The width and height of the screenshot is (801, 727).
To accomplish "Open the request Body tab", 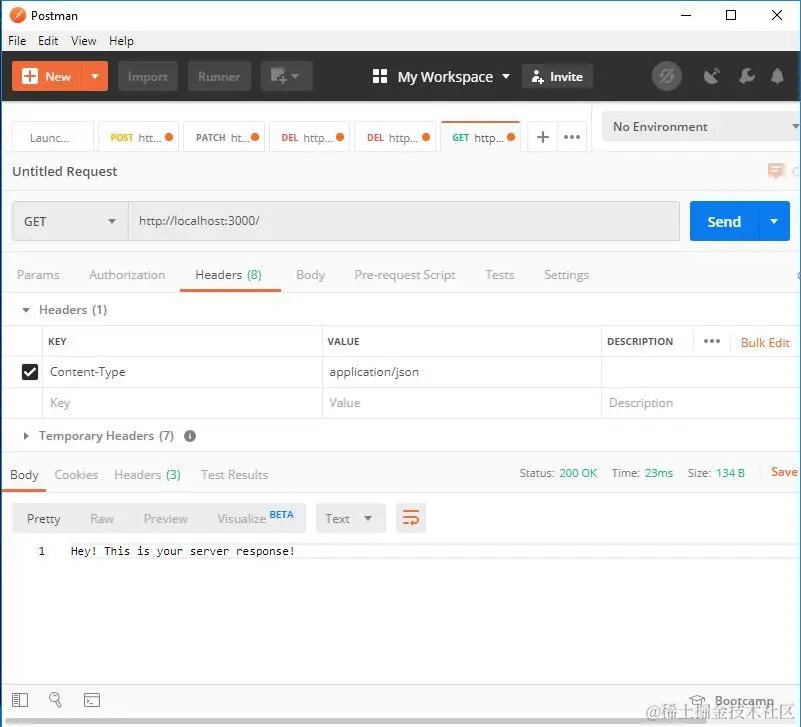I will [x=311, y=275].
